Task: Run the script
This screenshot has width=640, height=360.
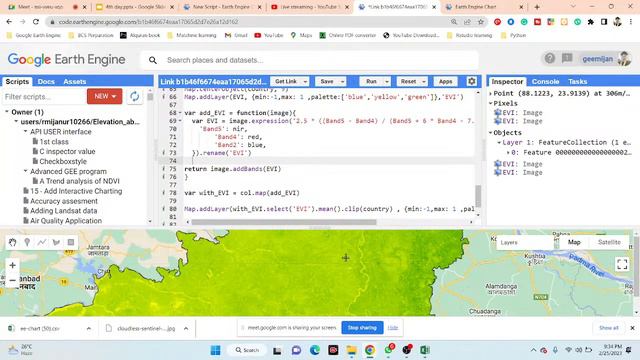Action: 371,82
